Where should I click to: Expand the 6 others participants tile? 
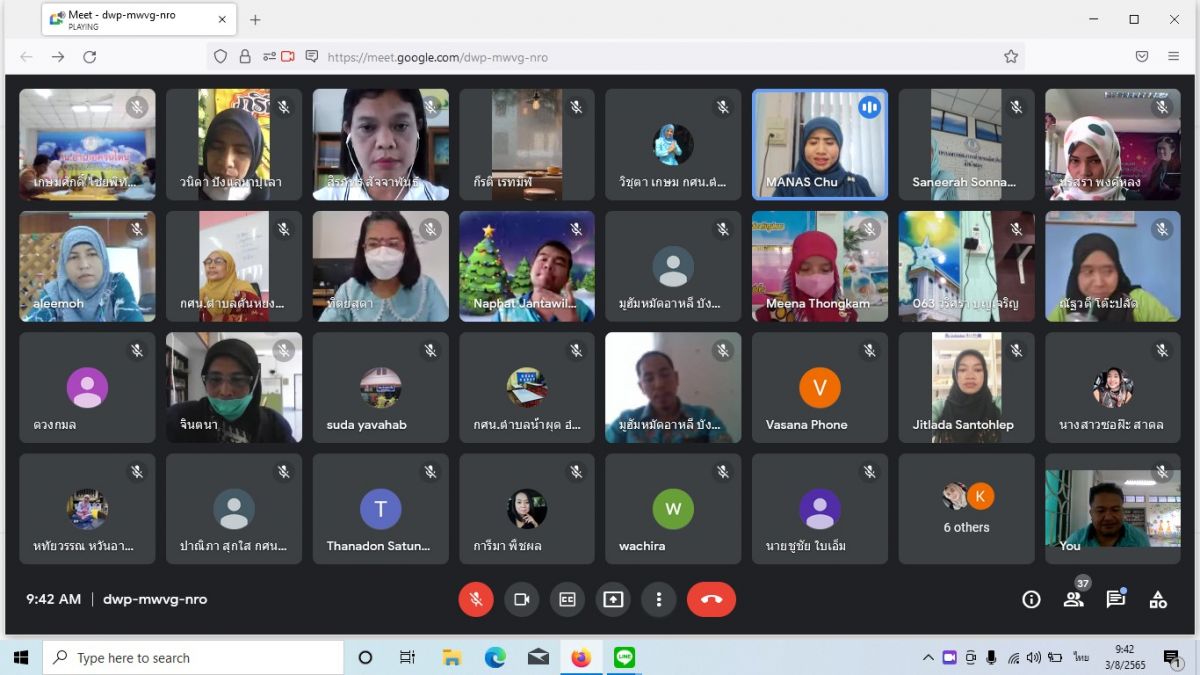[x=966, y=509]
